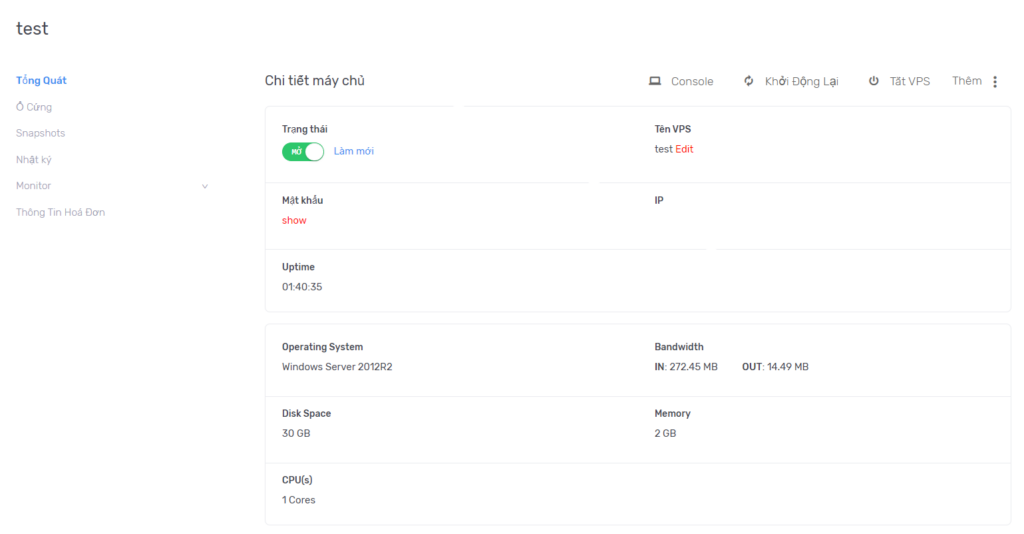Expand the Monitor chevron in sidebar

[x=205, y=186]
